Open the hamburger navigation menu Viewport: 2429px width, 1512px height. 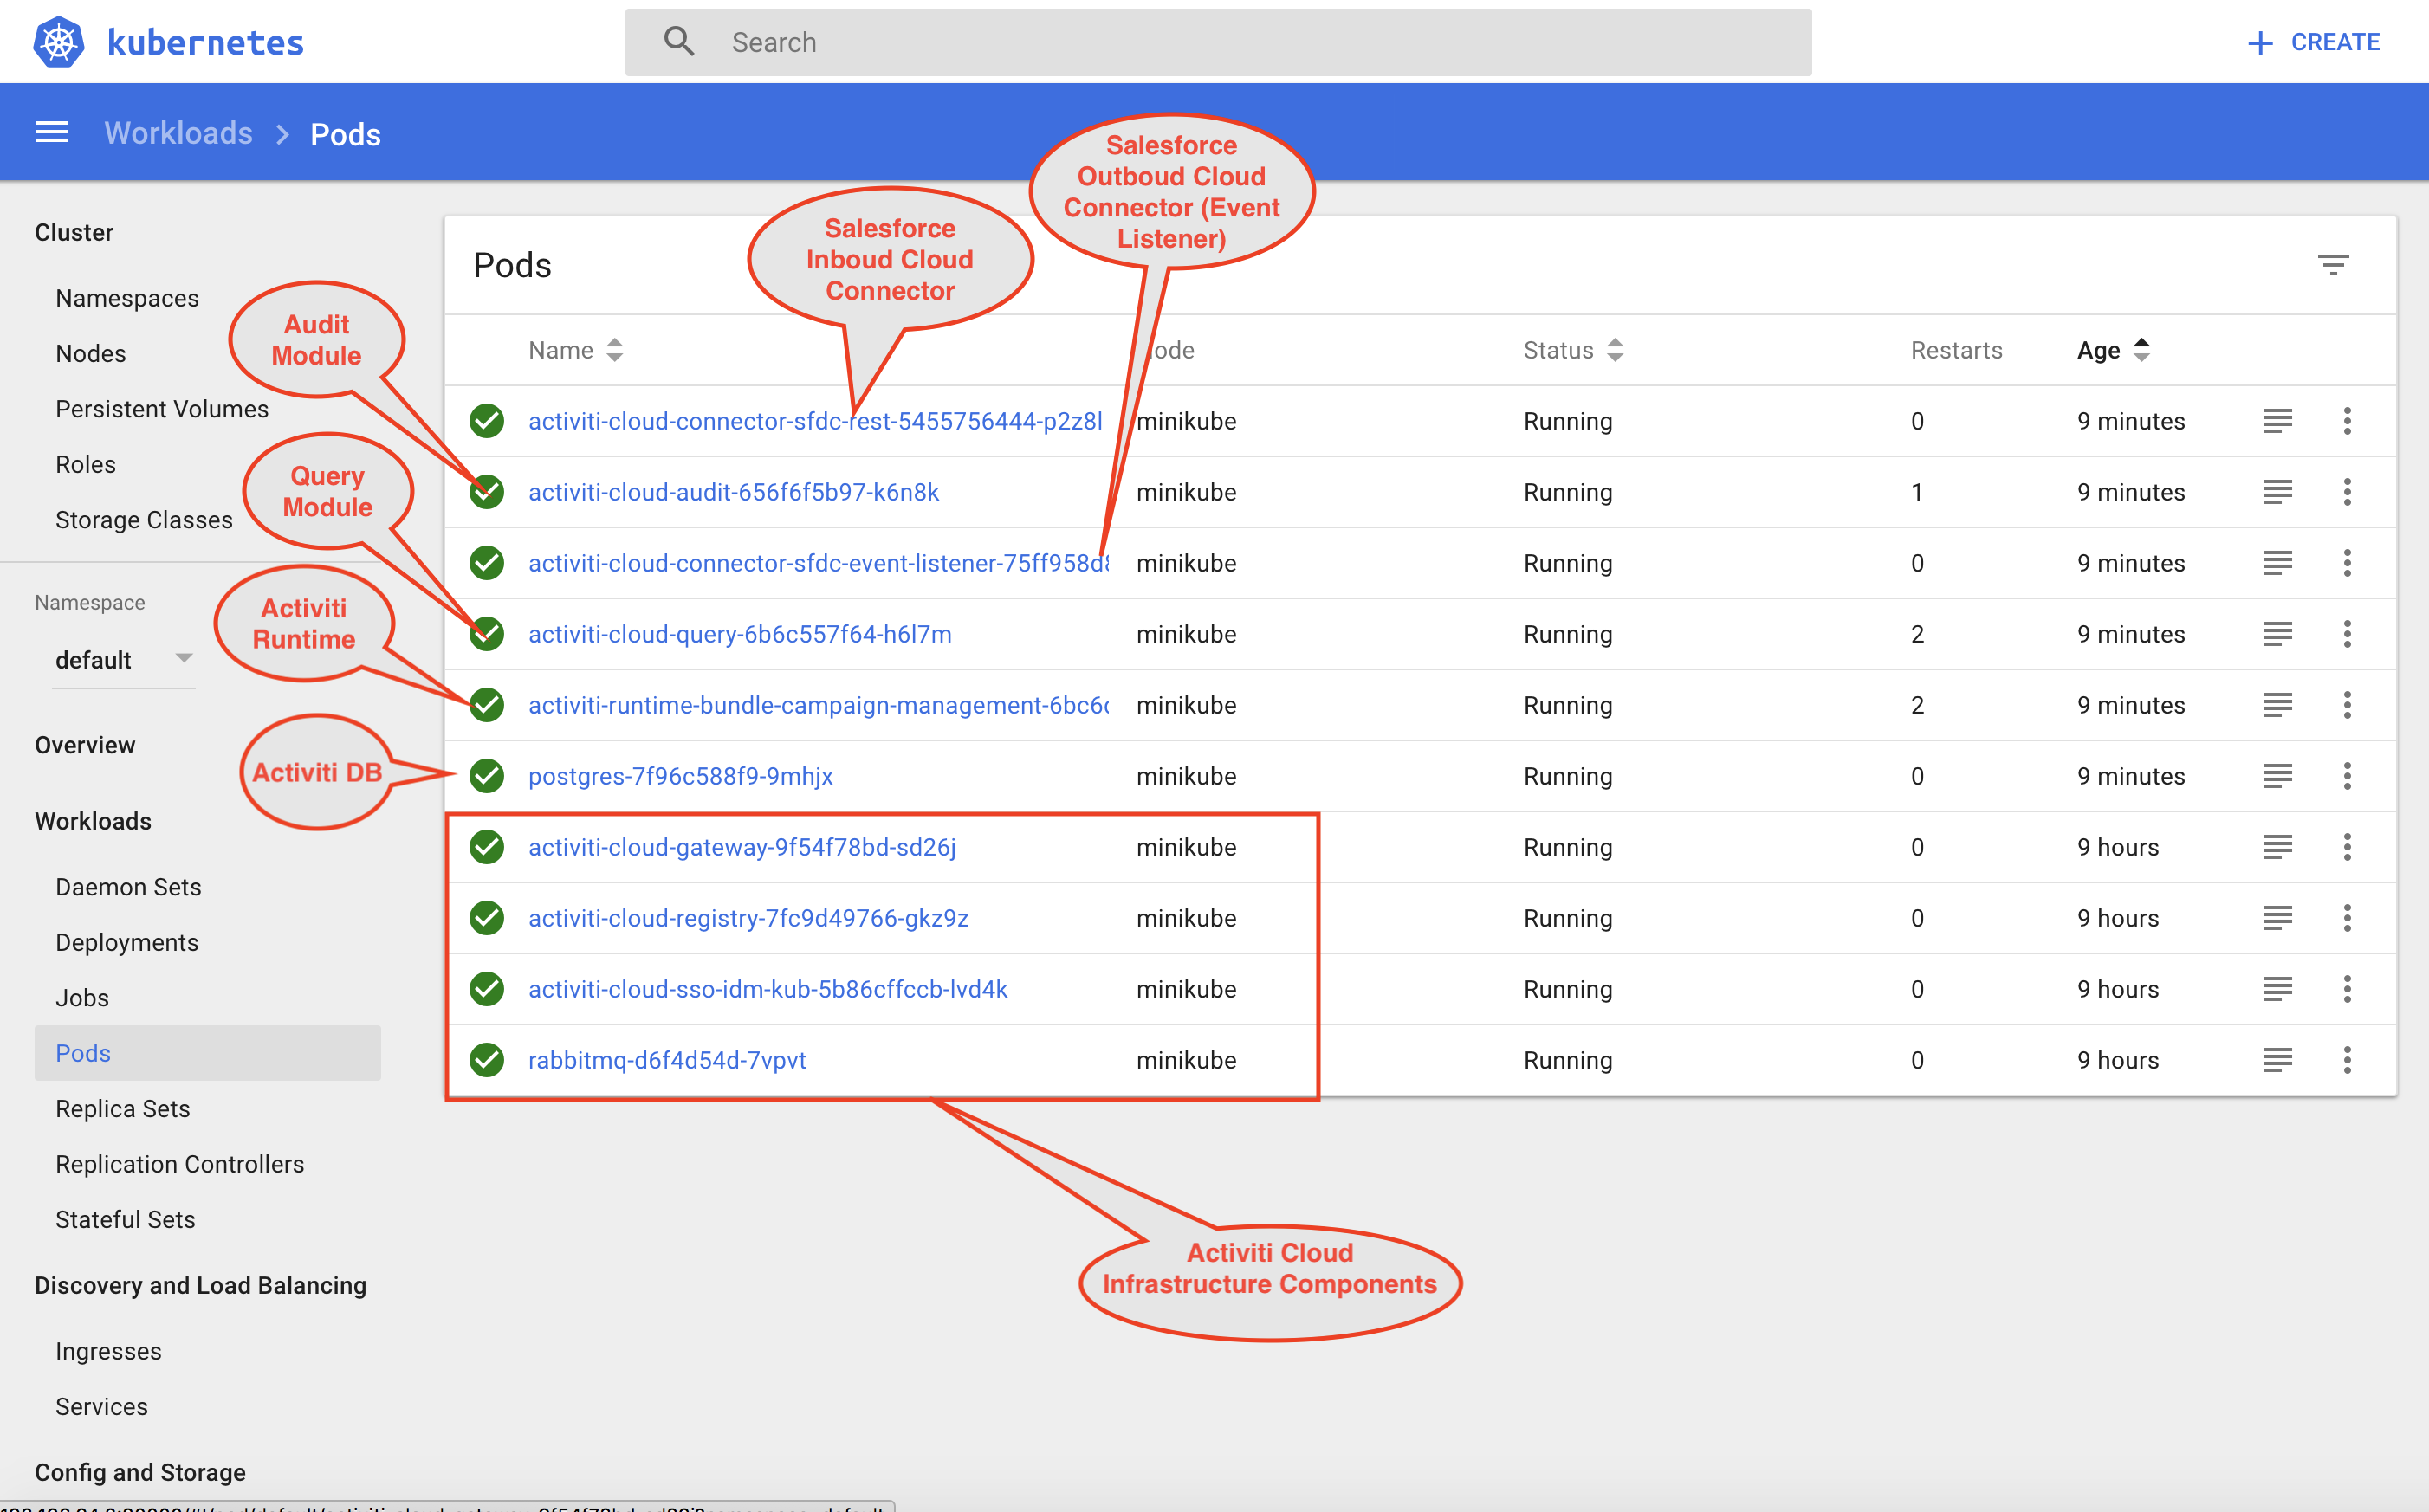pyautogui.click(x=52, y=133)
